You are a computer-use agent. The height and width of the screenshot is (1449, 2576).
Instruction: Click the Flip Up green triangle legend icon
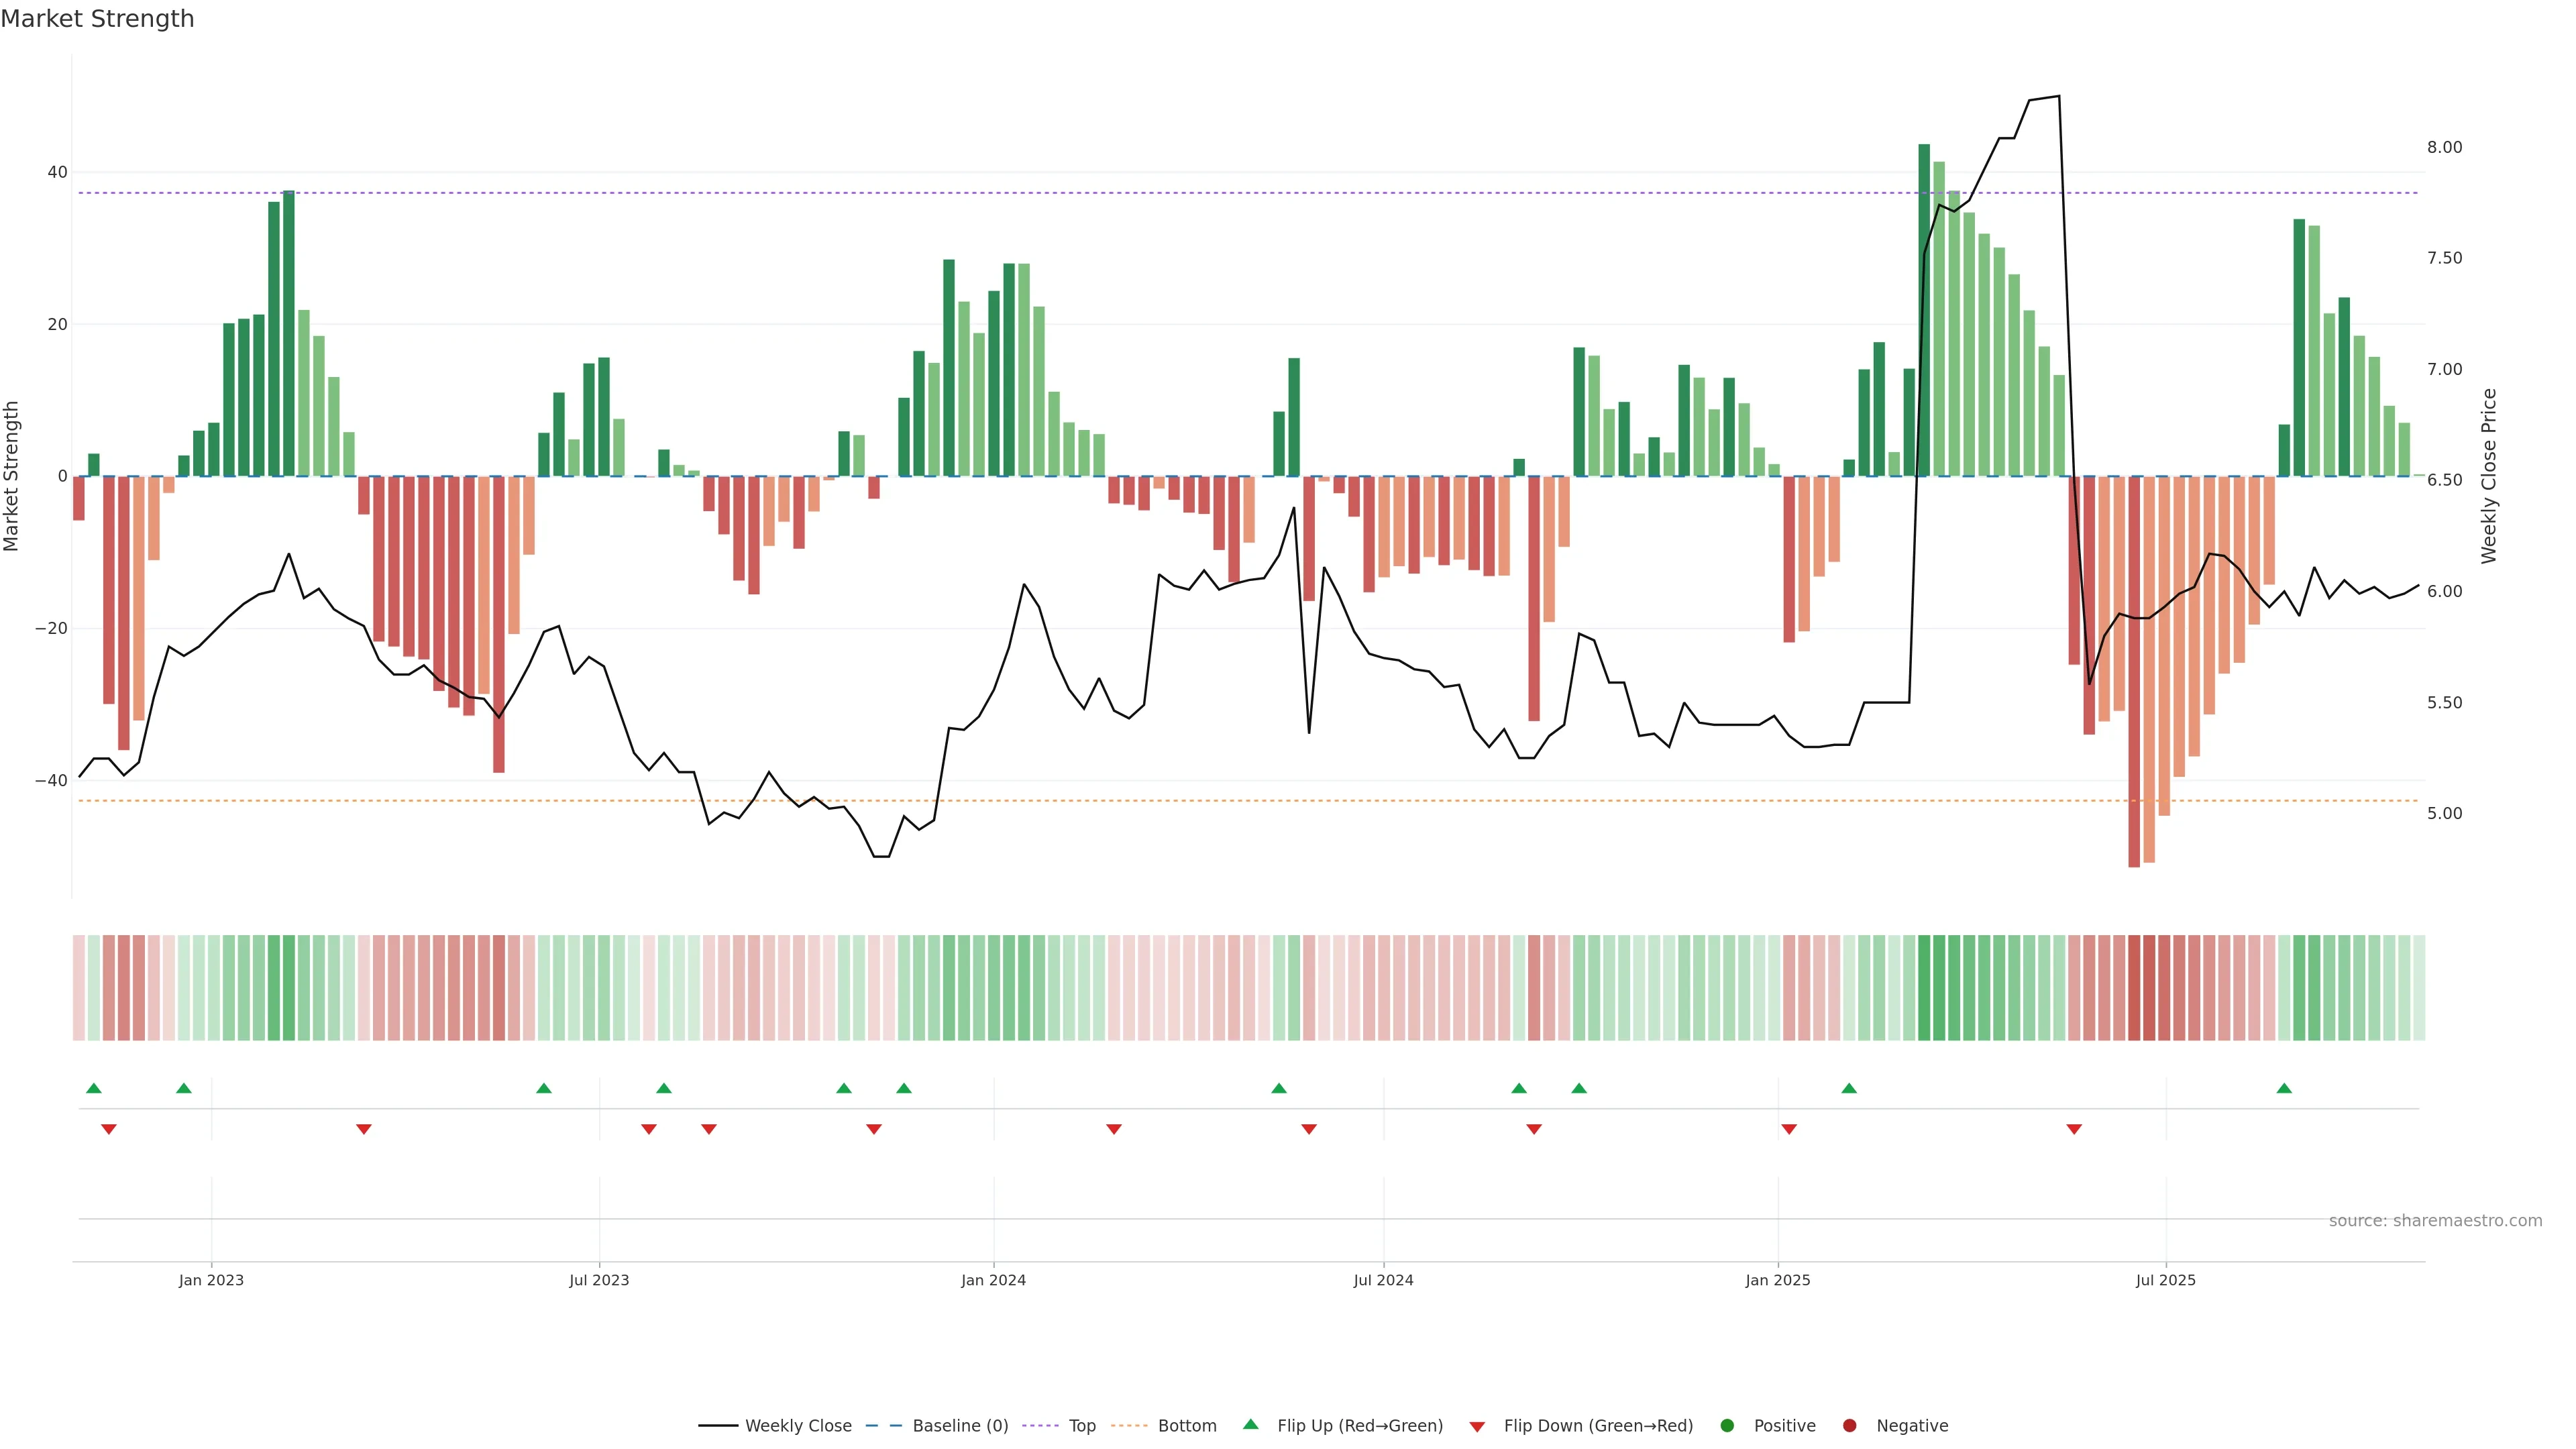[x=1250, y=1425]
